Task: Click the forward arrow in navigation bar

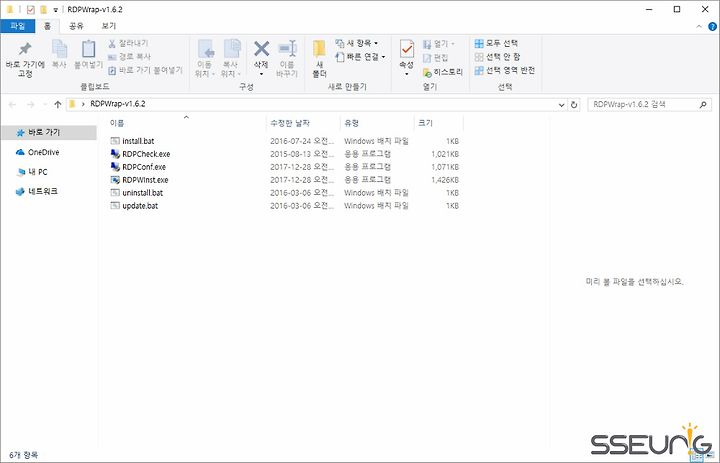Action: [x=30, y=105]
